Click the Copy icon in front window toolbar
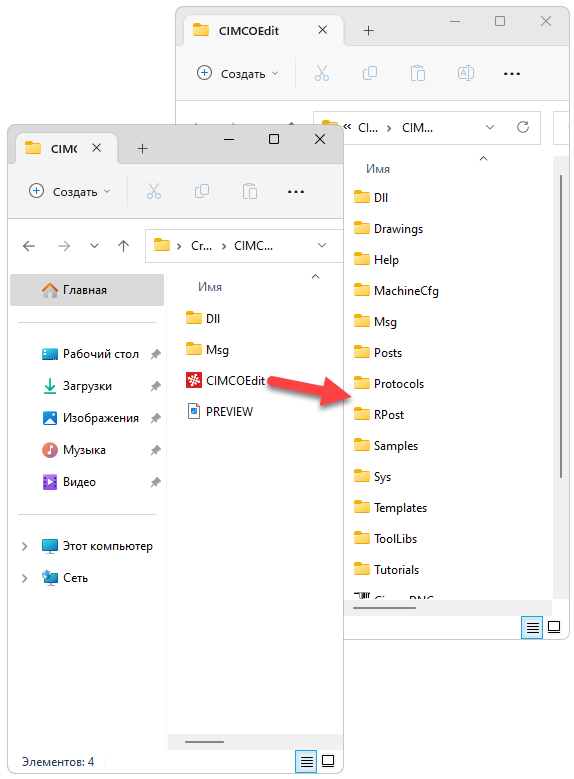574x779 pixels. [x=202, y=191]
